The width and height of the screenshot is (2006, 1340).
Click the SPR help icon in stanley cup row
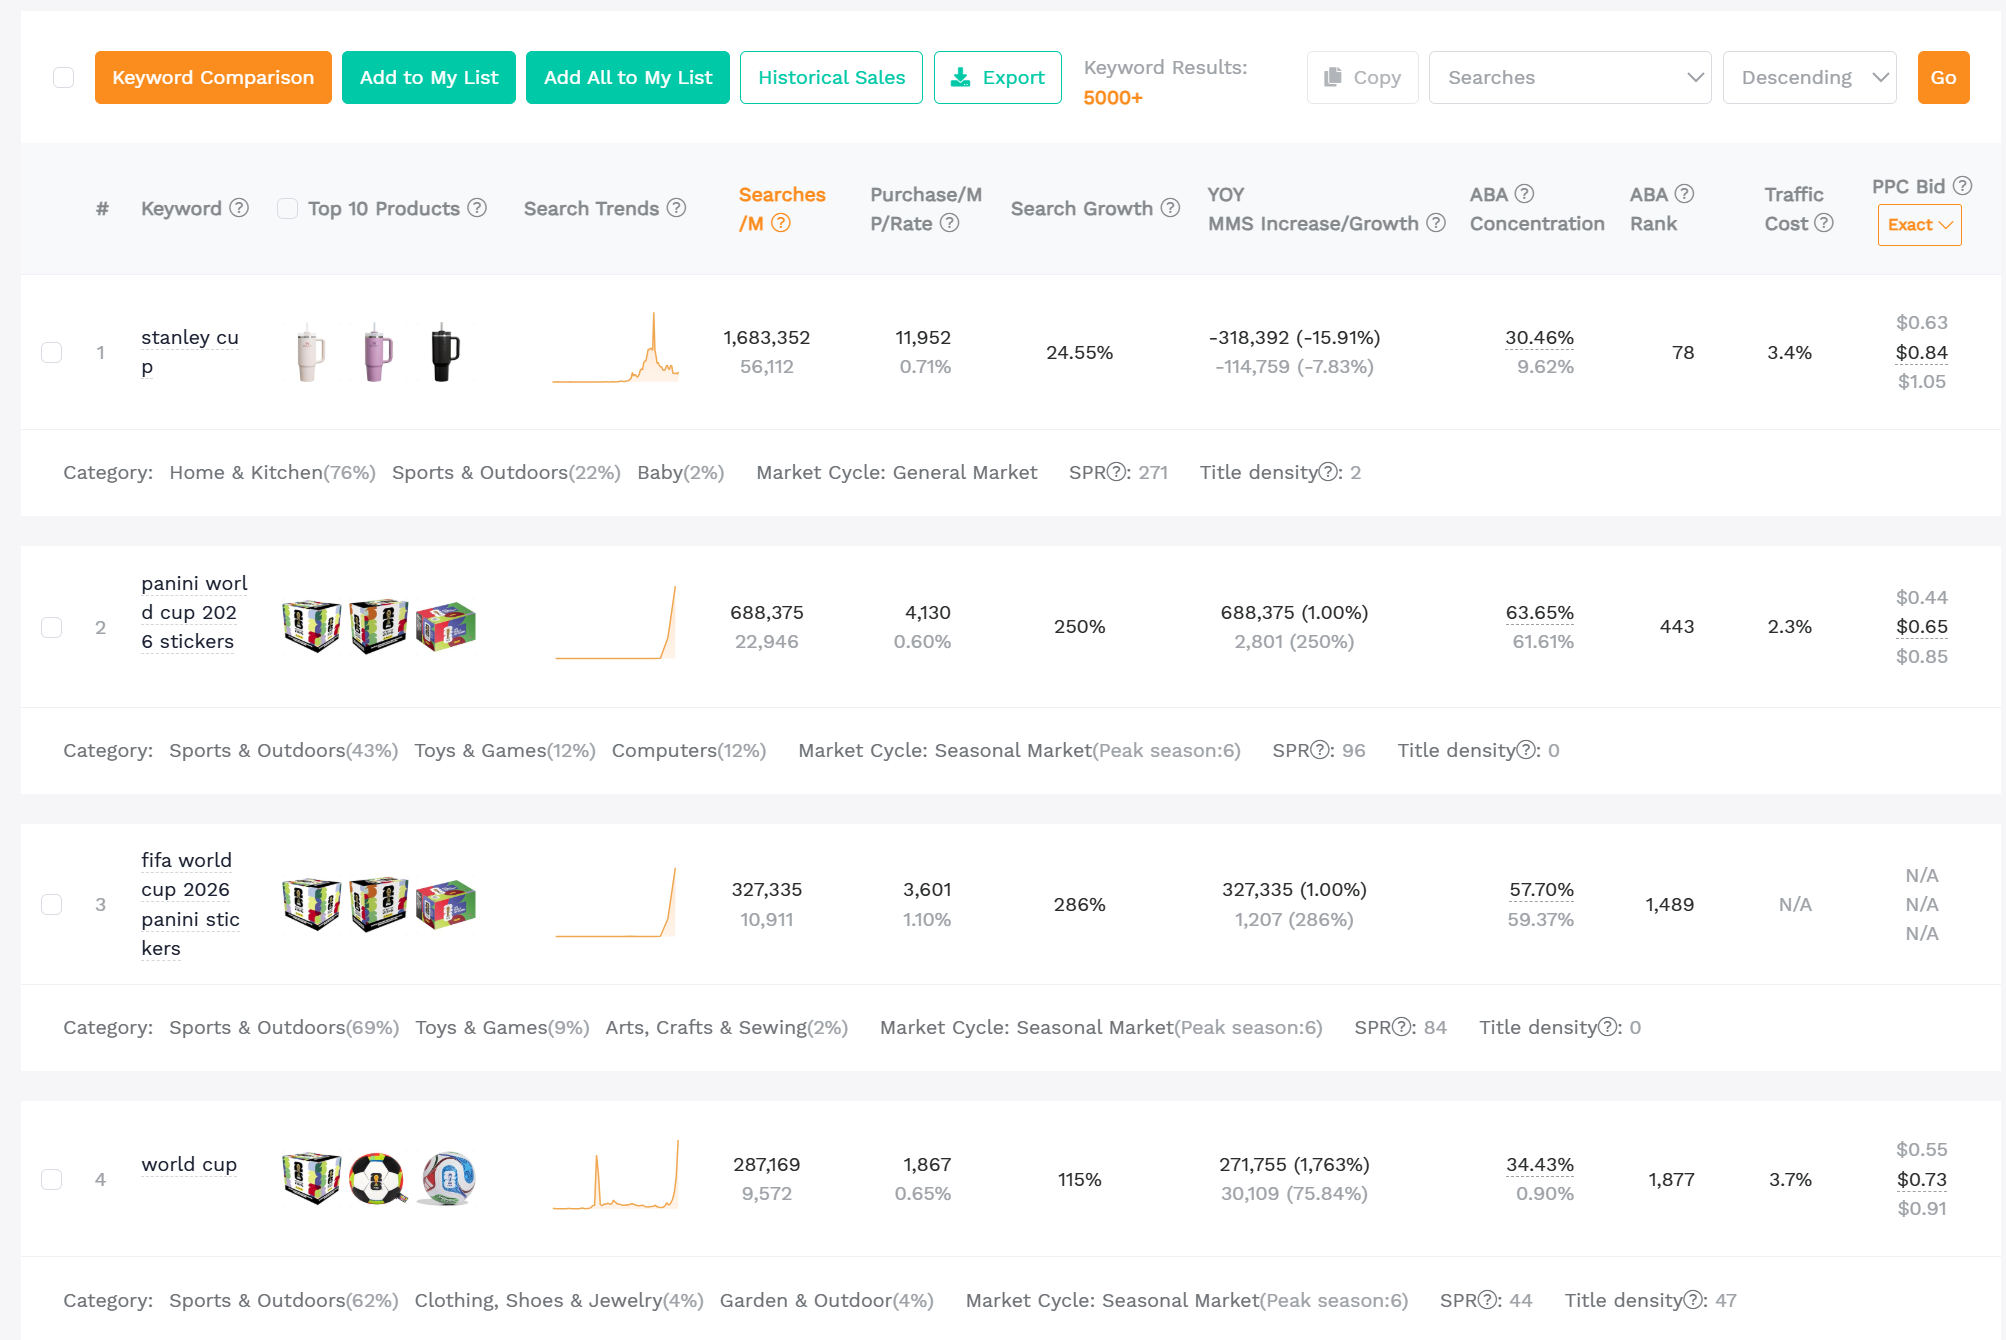[x=1117, y=472]
